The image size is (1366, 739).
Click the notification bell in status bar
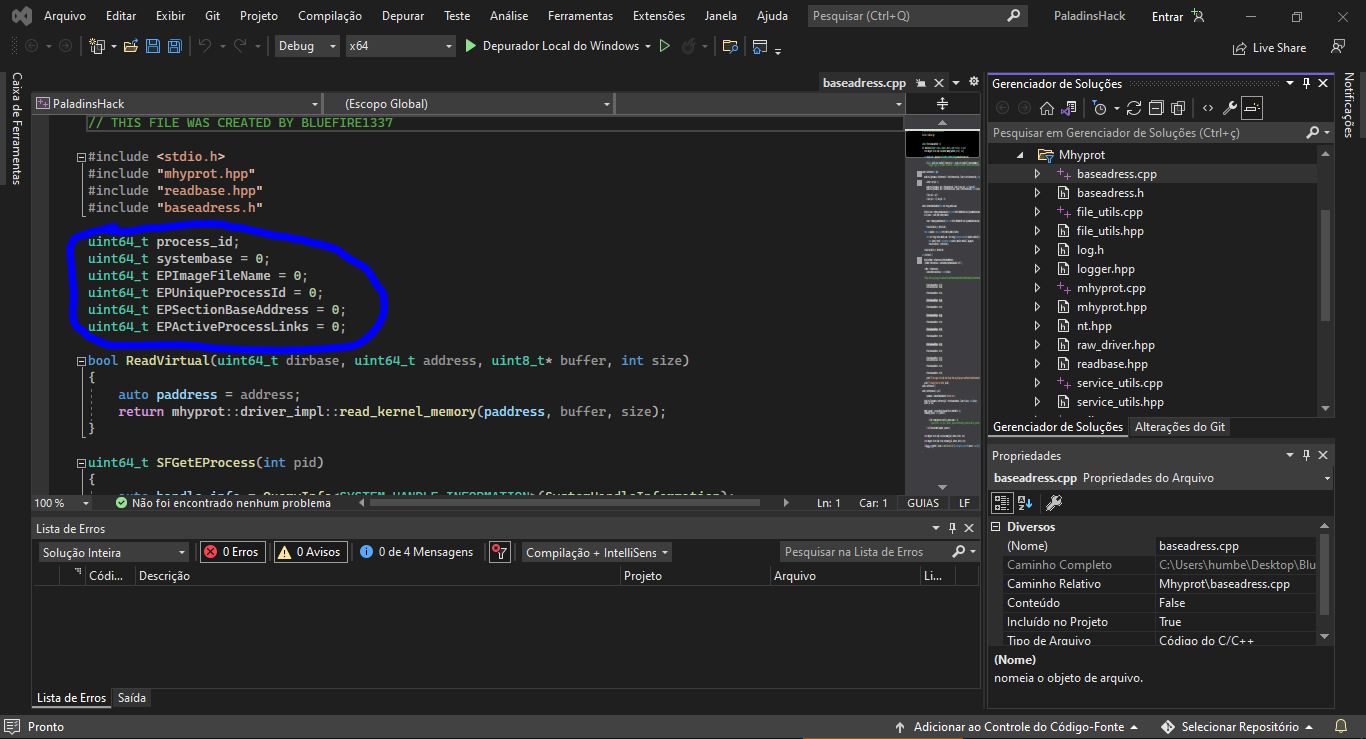pos(1340,727)
